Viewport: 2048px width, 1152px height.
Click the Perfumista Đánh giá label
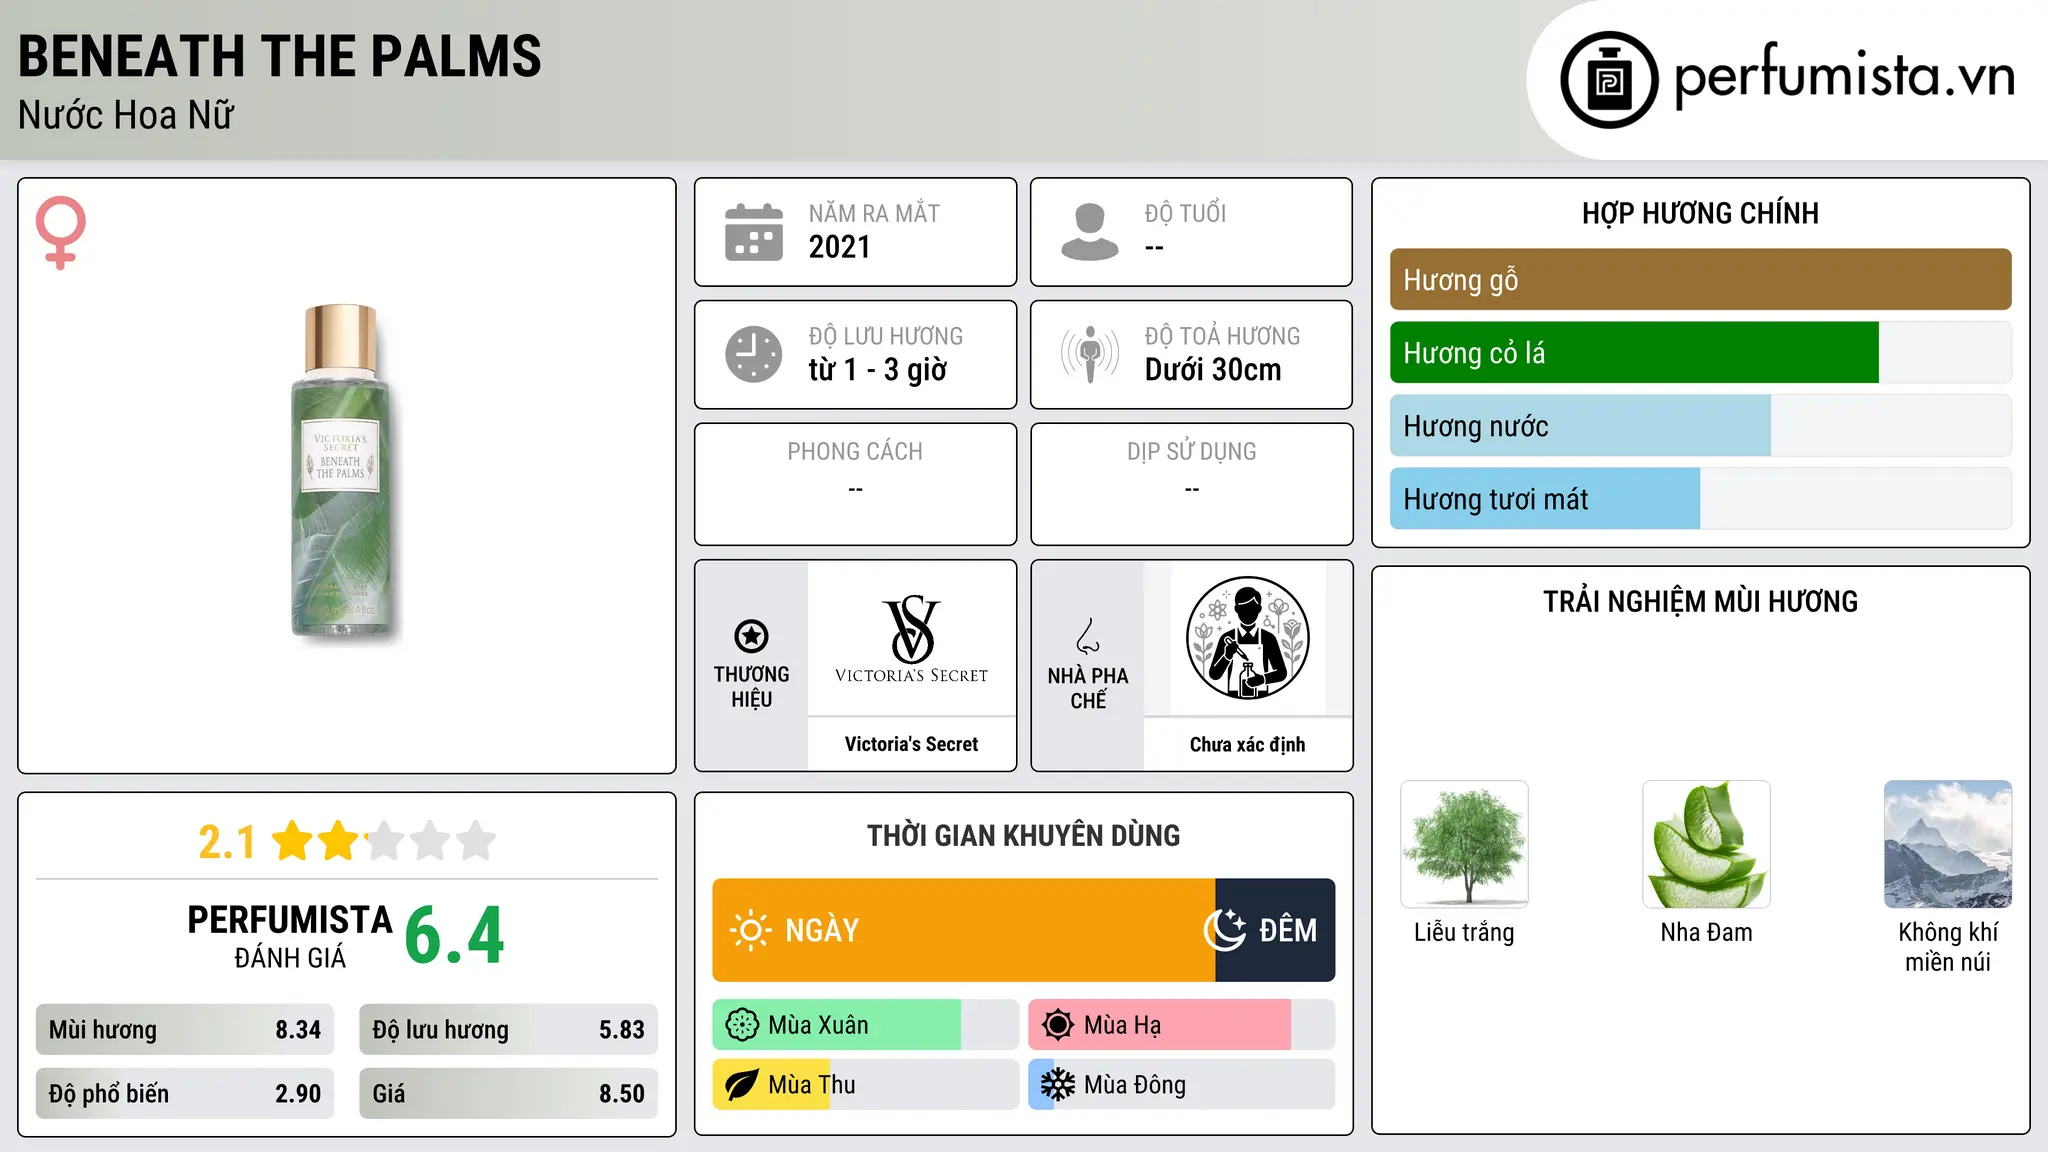point(290,937)
